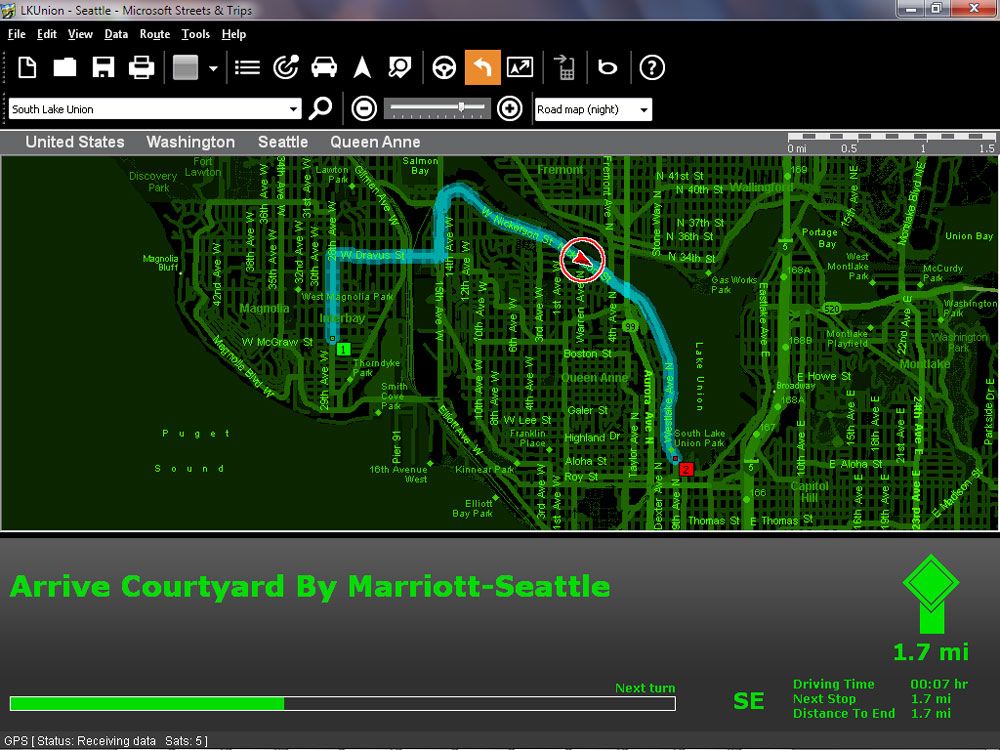Click the Distance To End label

(844, 713)
